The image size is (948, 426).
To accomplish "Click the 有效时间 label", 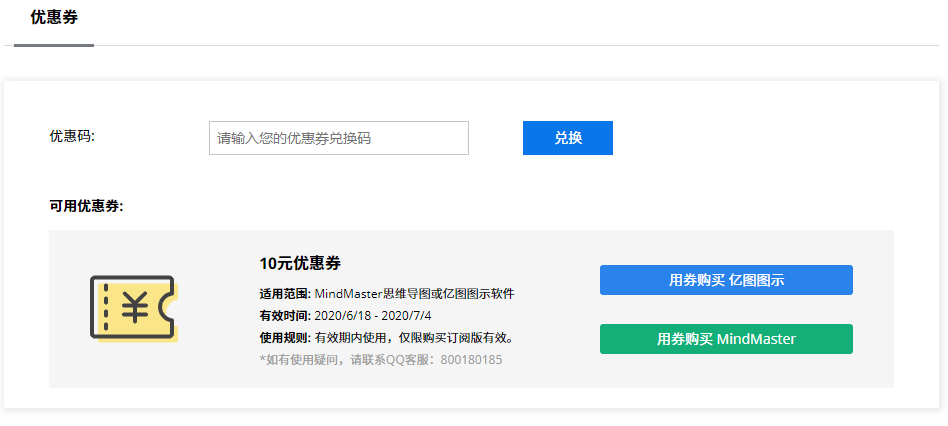I will 285,316.
